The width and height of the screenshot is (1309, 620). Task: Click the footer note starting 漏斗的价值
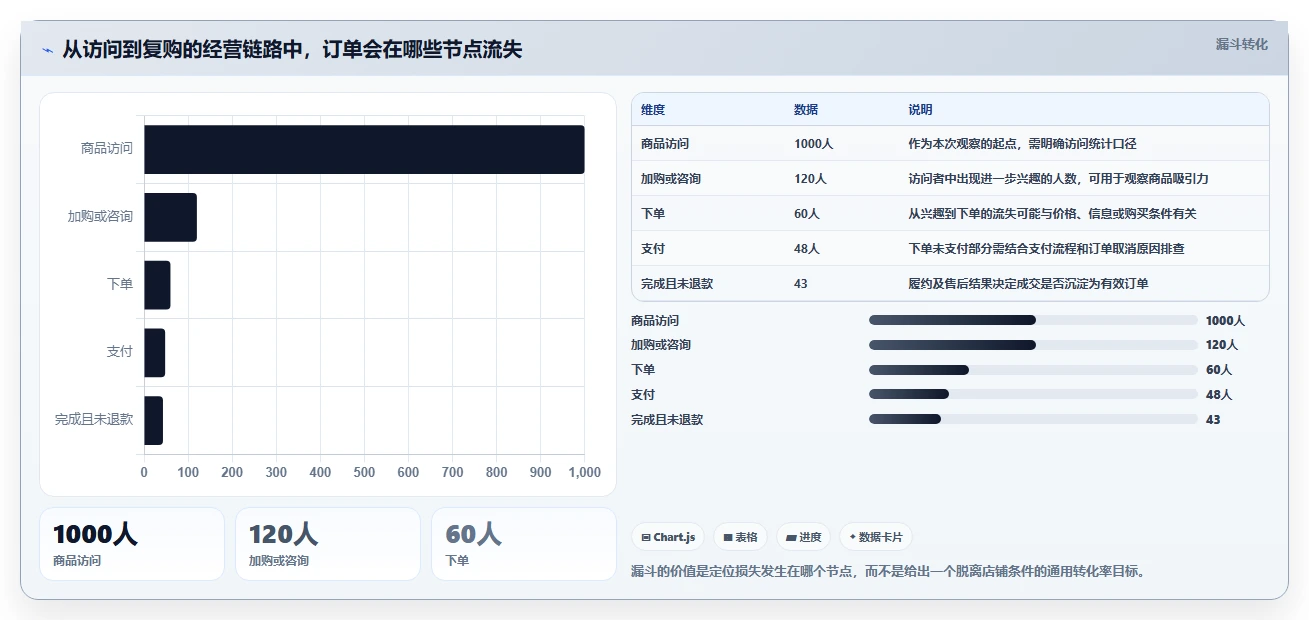888,572
